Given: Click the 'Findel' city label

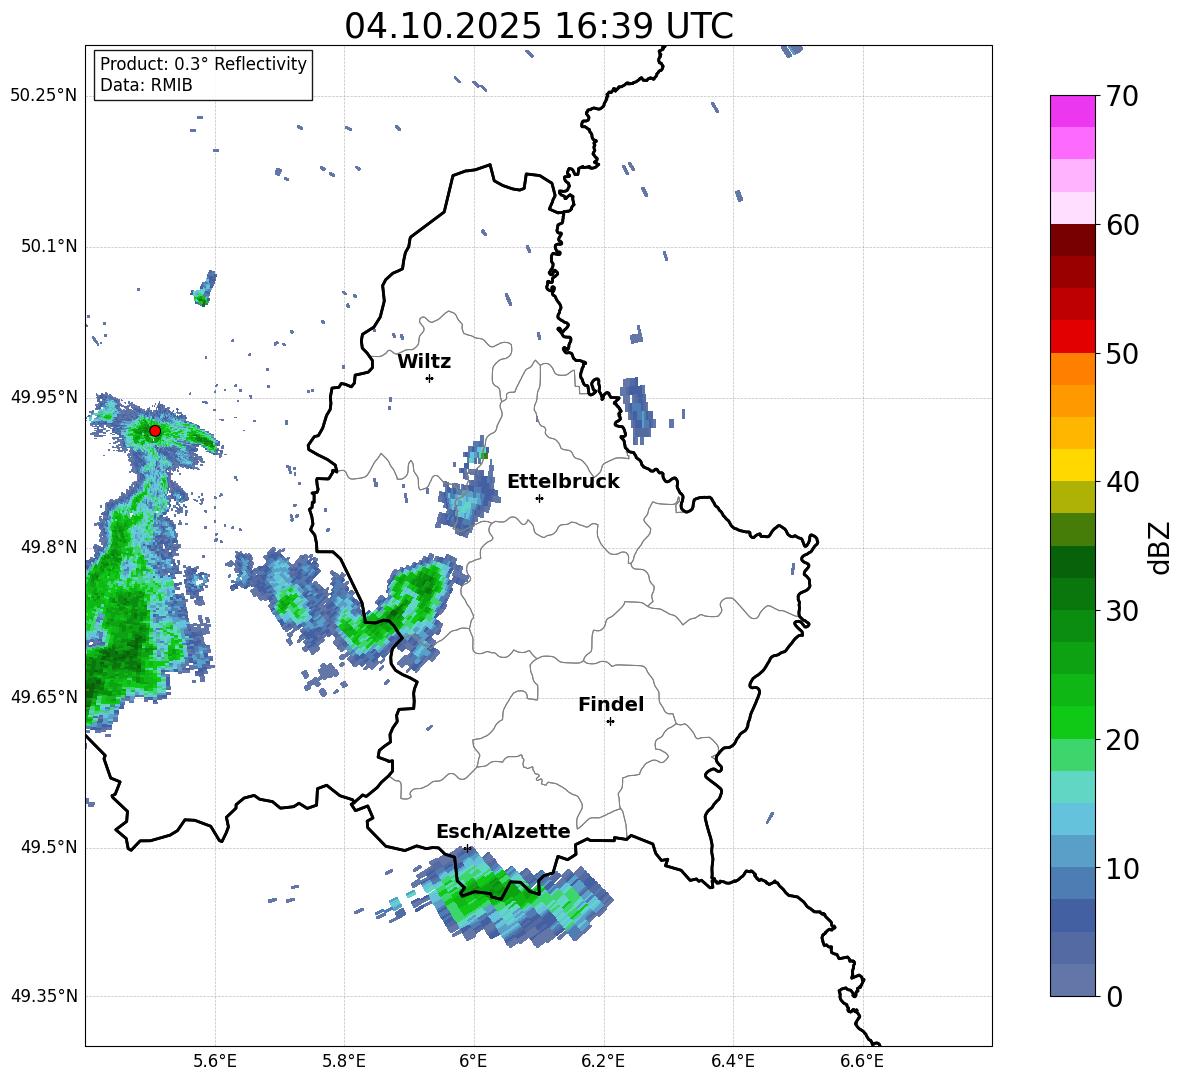Looking at the screenshot, I should [x=611, y=704].
